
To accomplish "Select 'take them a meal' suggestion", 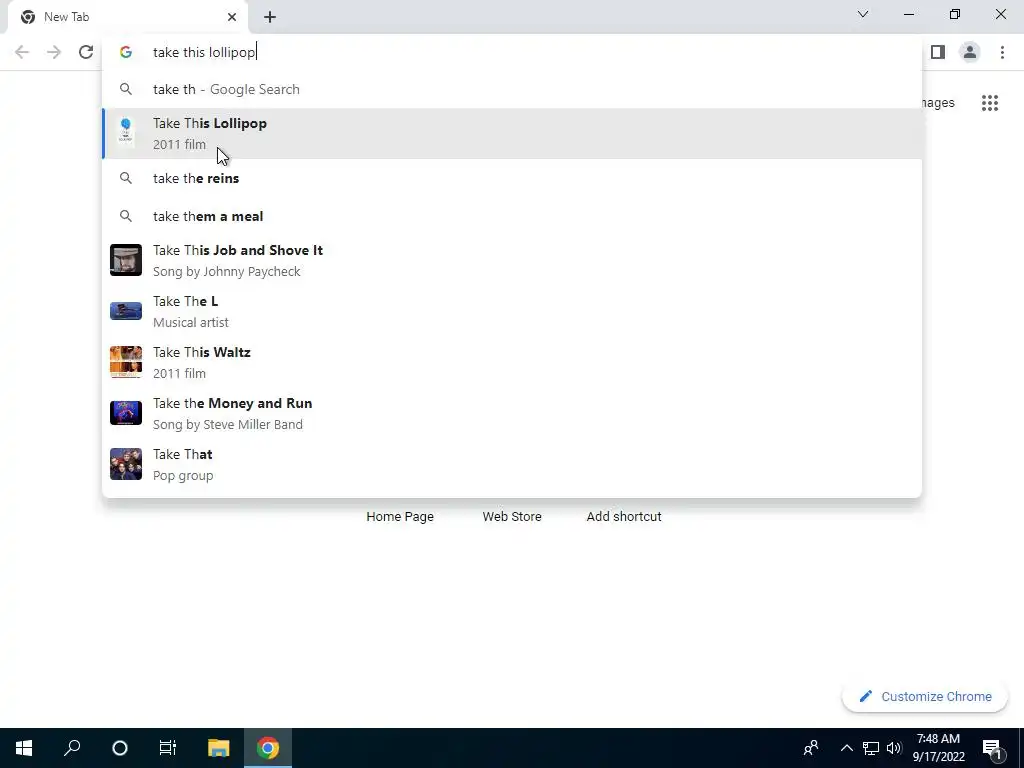I will pos(512,216).
